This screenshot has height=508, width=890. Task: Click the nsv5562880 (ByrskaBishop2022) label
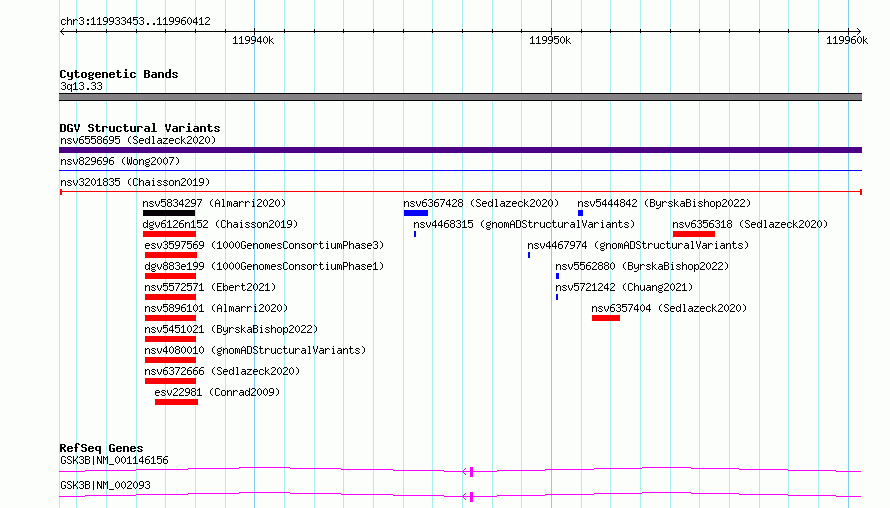pyautogui.click(x=642, y=266)
